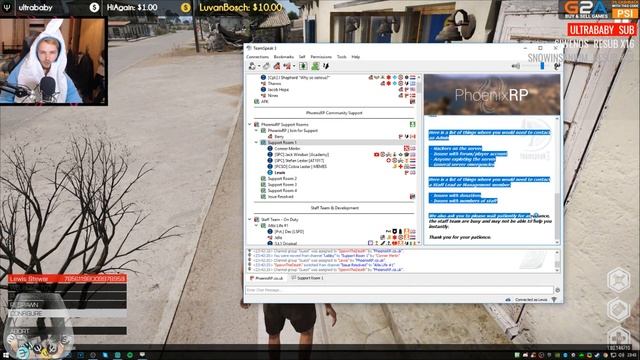This screenshot has width=640, height=360.
Task: Select user [SPC] Stefan Lester
Action: coord(299,160)
